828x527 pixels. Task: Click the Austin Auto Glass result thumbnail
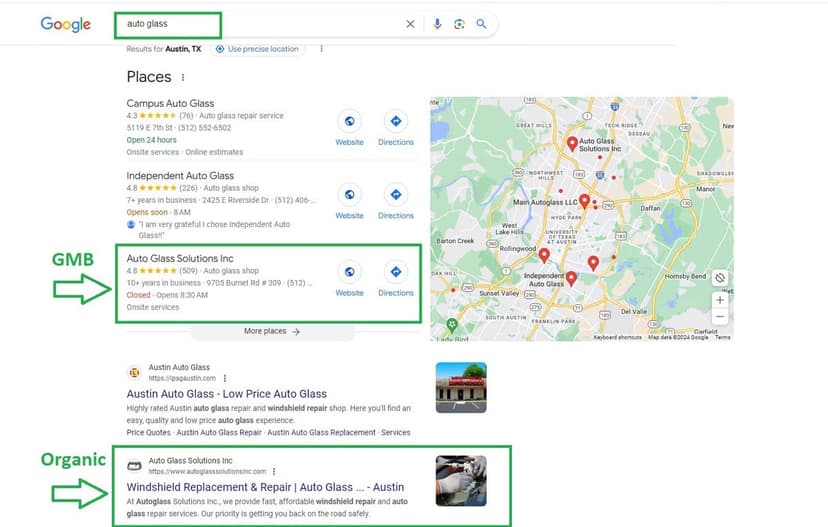461,387
